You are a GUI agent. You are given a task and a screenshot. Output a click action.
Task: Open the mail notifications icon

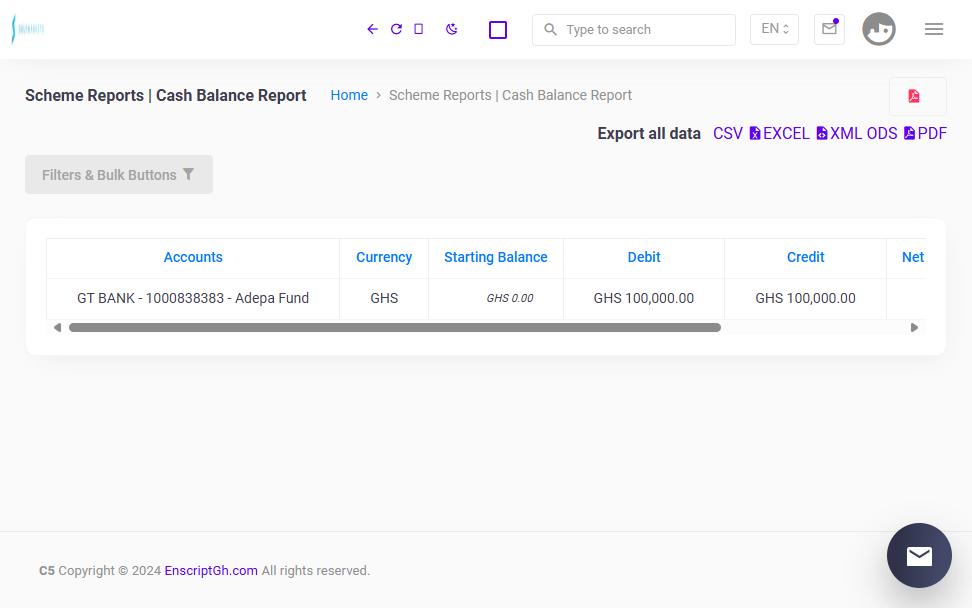tap(829, 29)
